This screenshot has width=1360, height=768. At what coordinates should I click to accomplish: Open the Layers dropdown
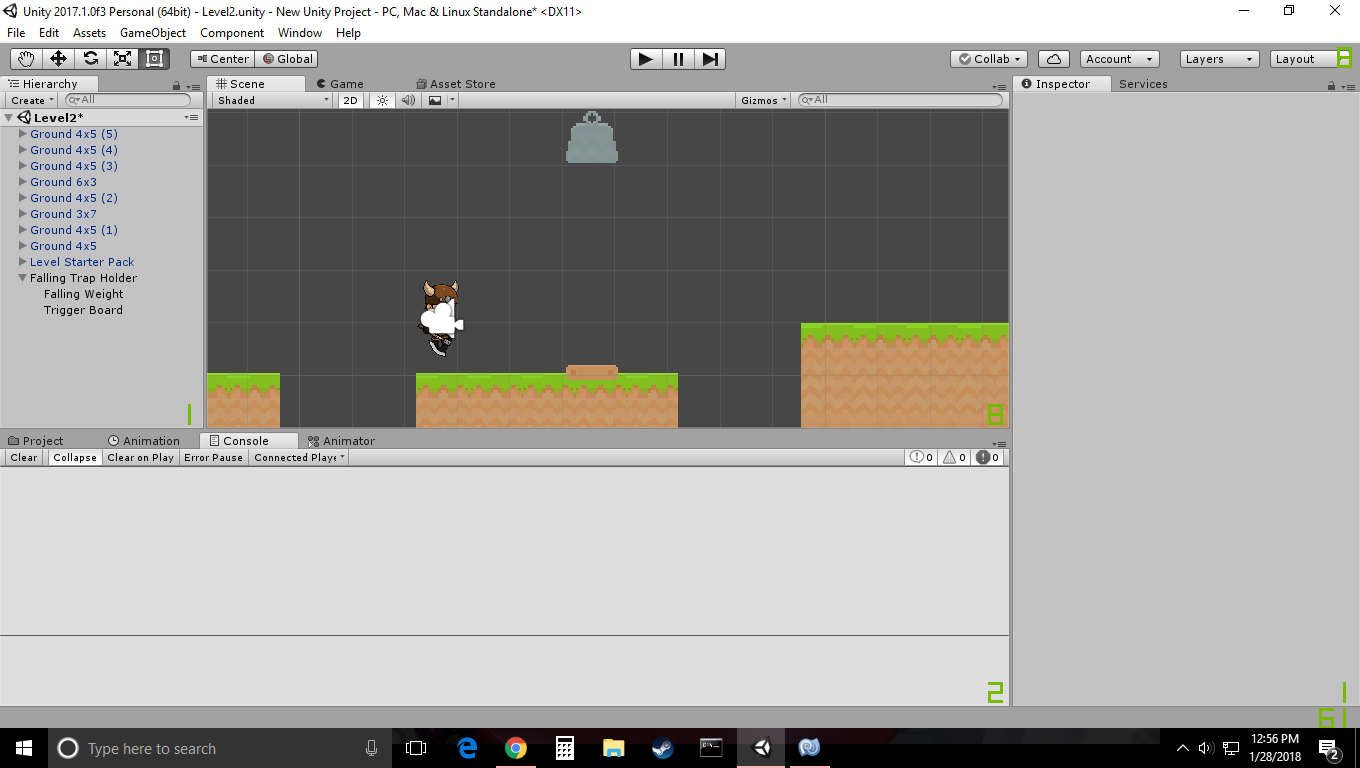[1219, 59]
